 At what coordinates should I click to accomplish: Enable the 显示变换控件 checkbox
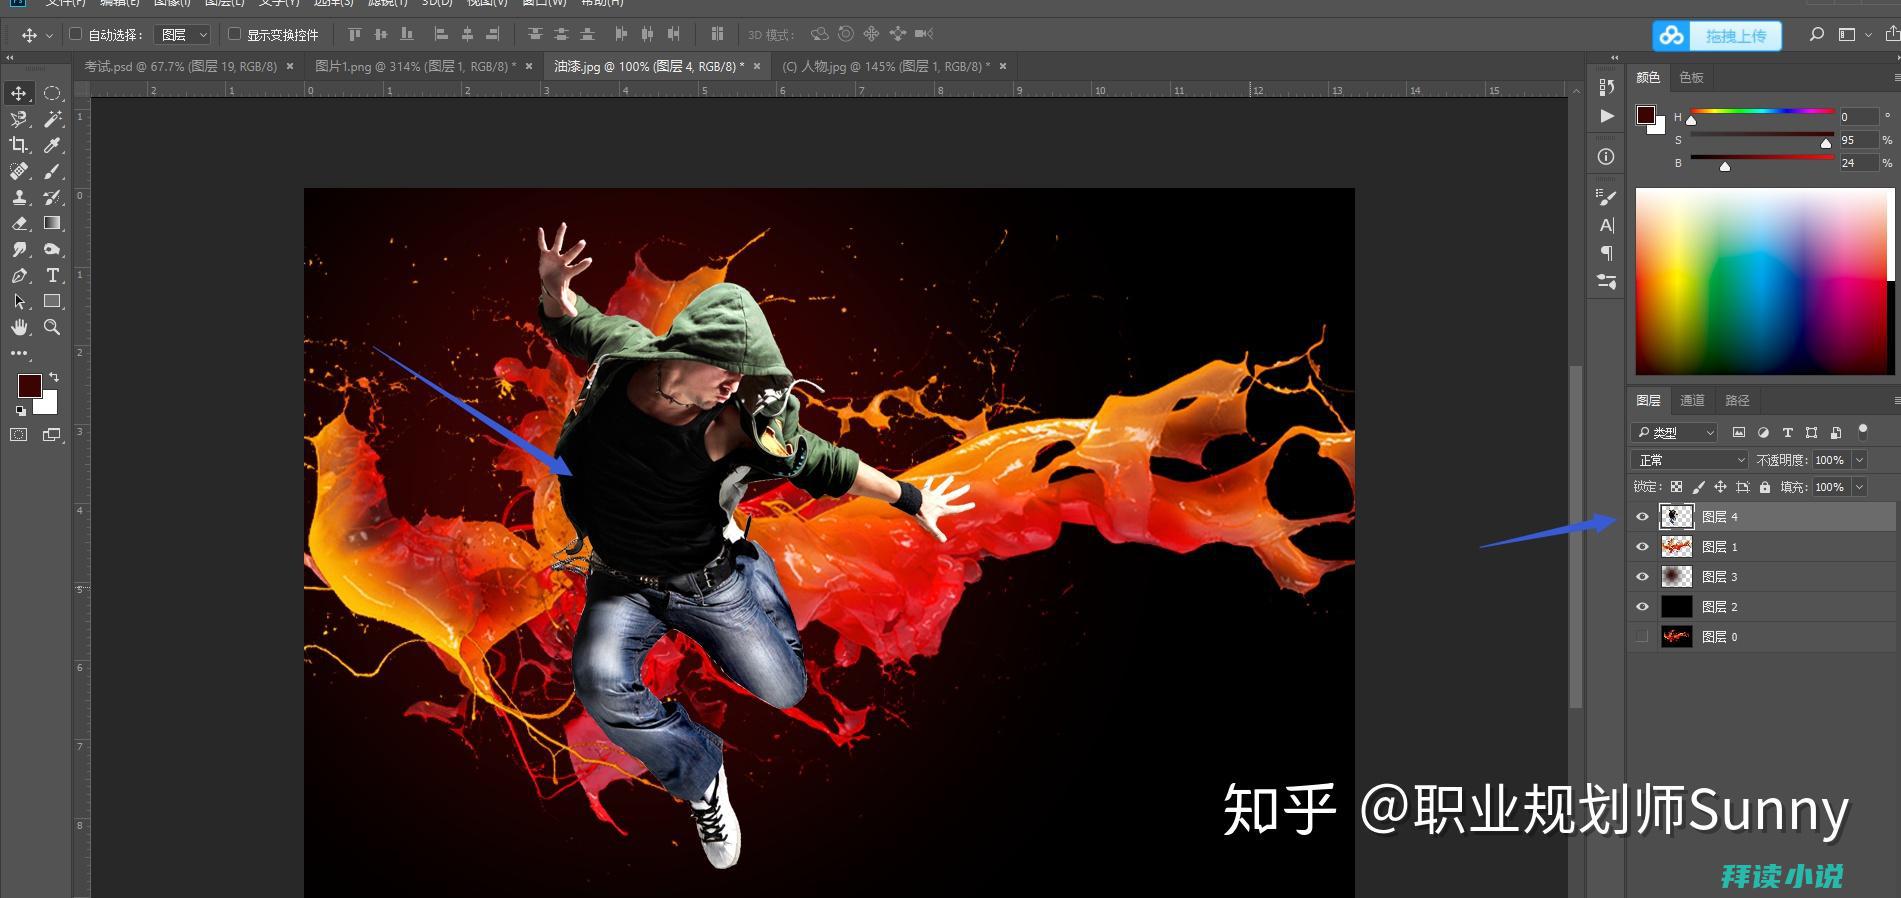point(234,34)
